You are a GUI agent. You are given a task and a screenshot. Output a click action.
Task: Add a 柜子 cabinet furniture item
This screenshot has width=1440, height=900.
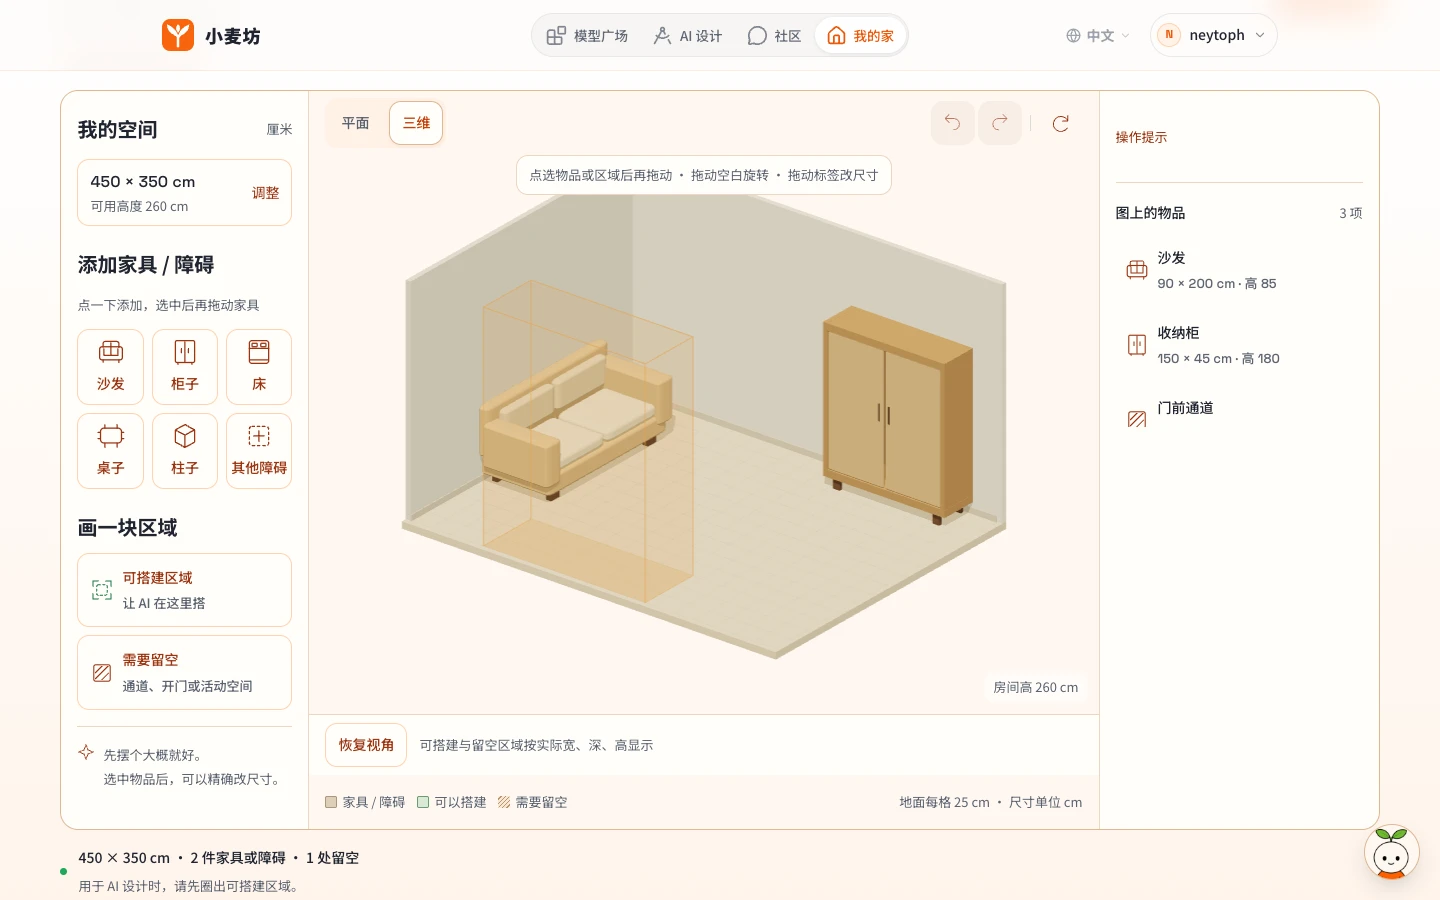pyautogui.click(x=185, y=367)
